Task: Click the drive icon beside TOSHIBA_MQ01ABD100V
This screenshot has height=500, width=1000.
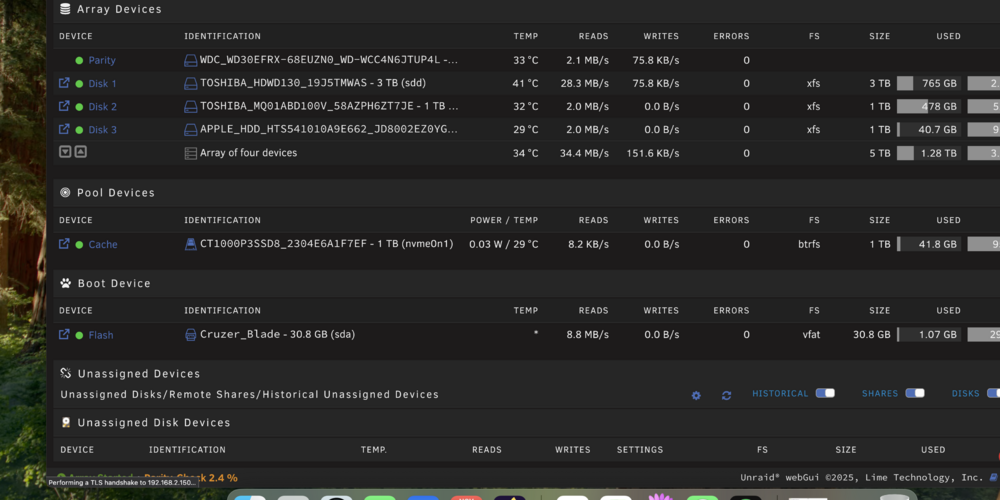Action: [x=191, y=107]
